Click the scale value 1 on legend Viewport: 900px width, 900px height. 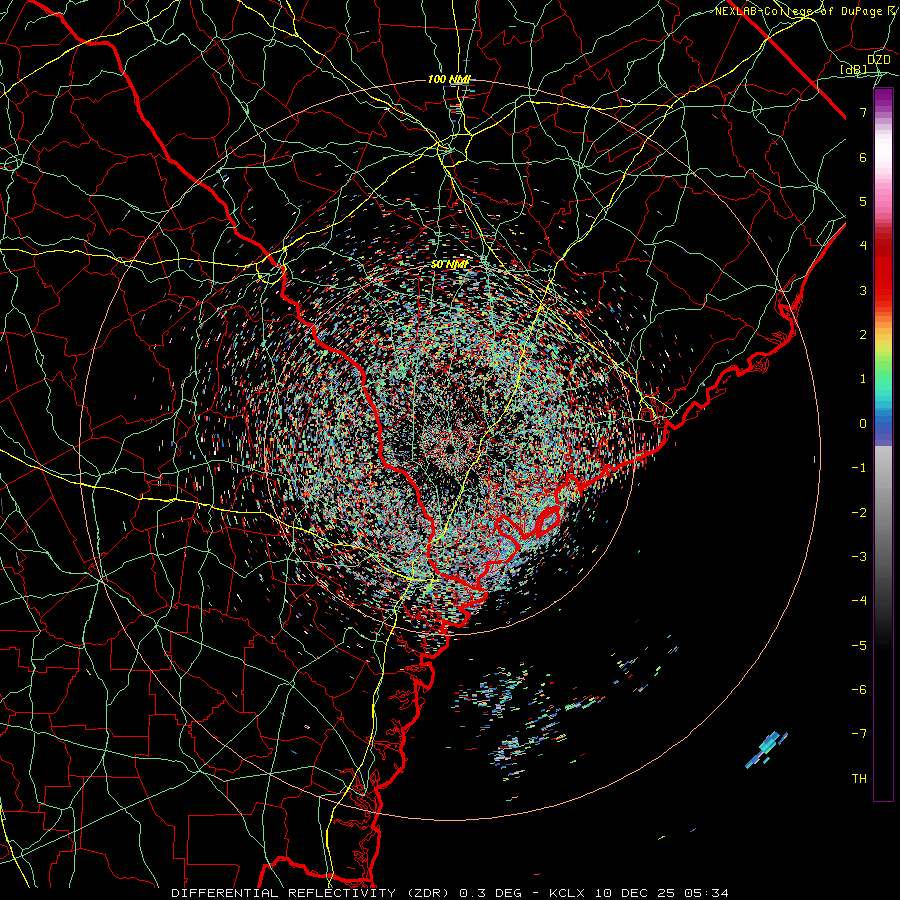coord(863,379)
